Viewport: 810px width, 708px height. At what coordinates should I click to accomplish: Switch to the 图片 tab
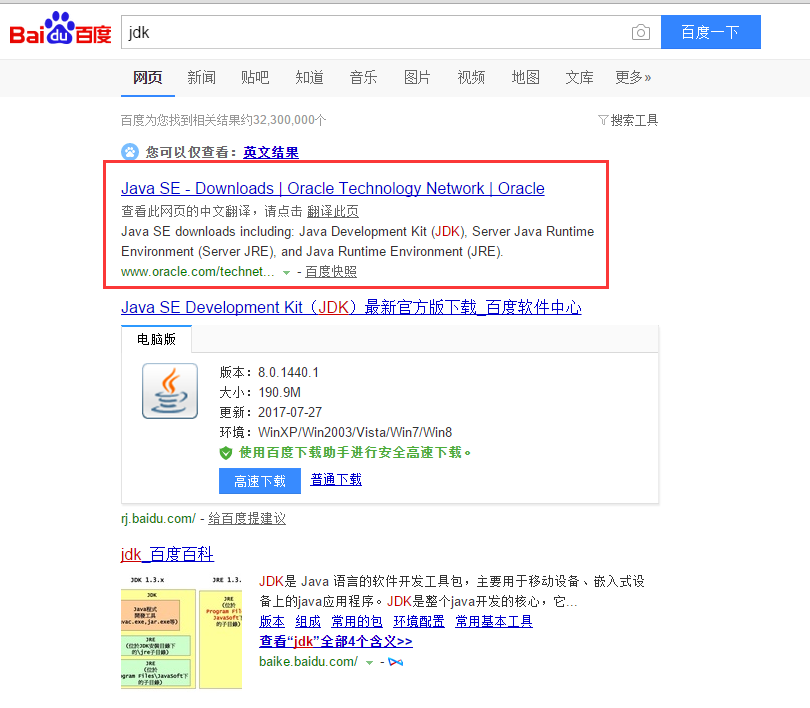click(417, 77)
